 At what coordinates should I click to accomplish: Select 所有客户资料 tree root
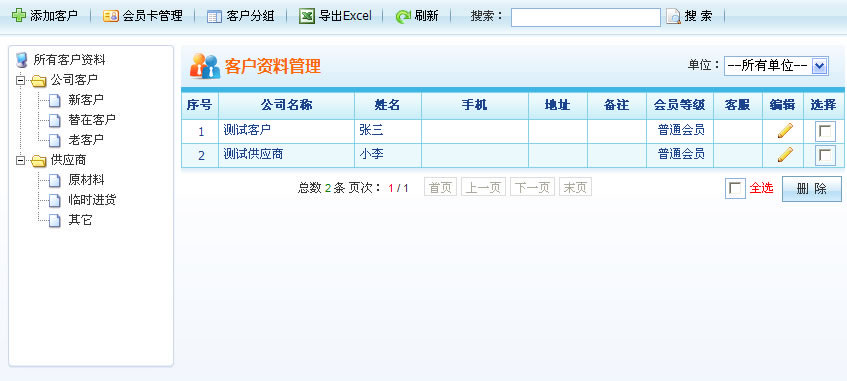69,60
